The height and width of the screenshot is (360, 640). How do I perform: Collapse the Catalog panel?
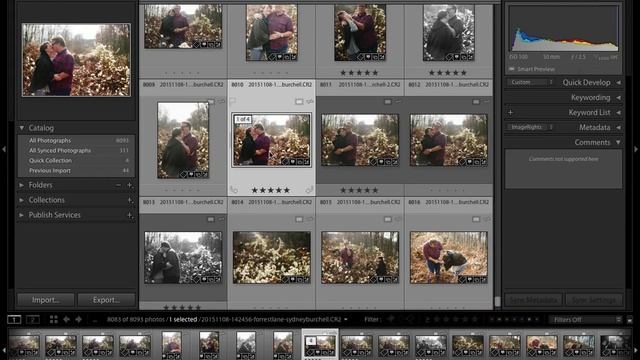click(x=22, y=128)
